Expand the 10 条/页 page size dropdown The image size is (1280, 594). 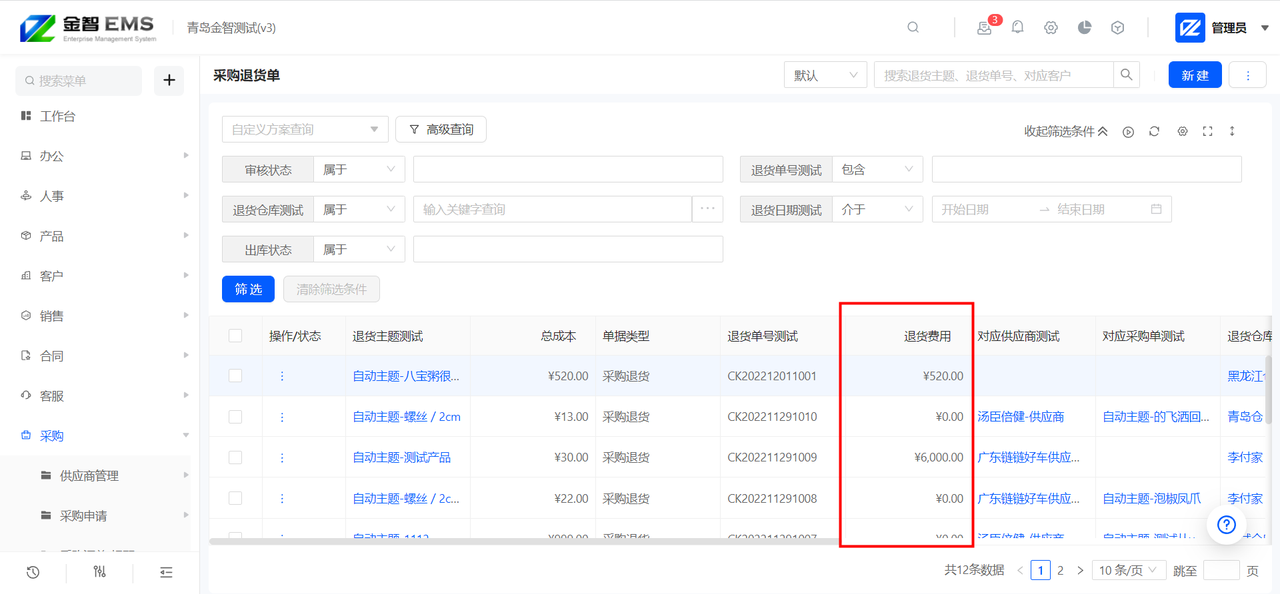tap(1128, 570)
